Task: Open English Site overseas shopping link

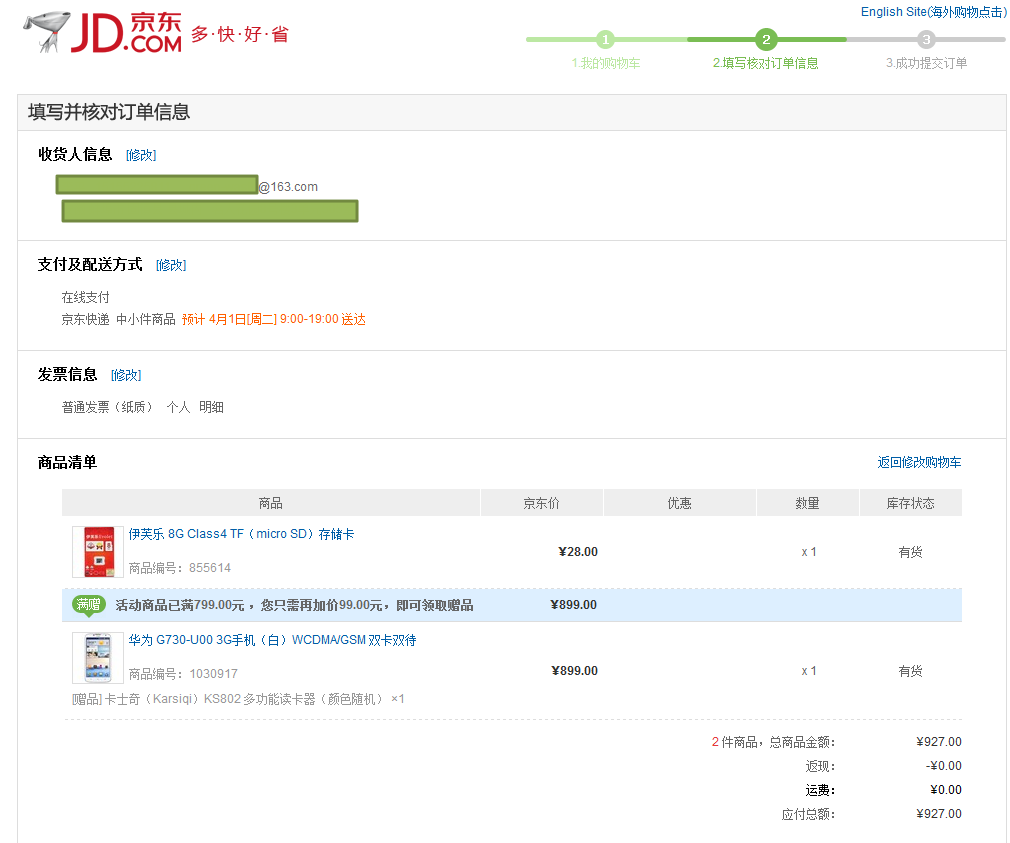Action: point(933,12)
